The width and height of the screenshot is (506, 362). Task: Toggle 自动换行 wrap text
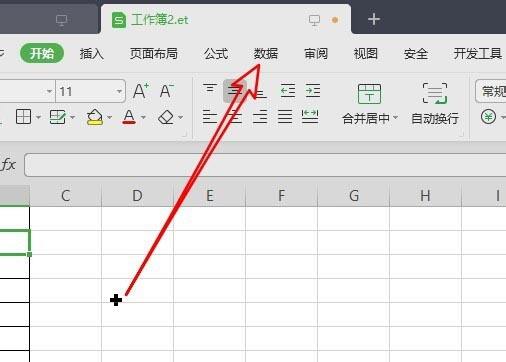[435, 104]
